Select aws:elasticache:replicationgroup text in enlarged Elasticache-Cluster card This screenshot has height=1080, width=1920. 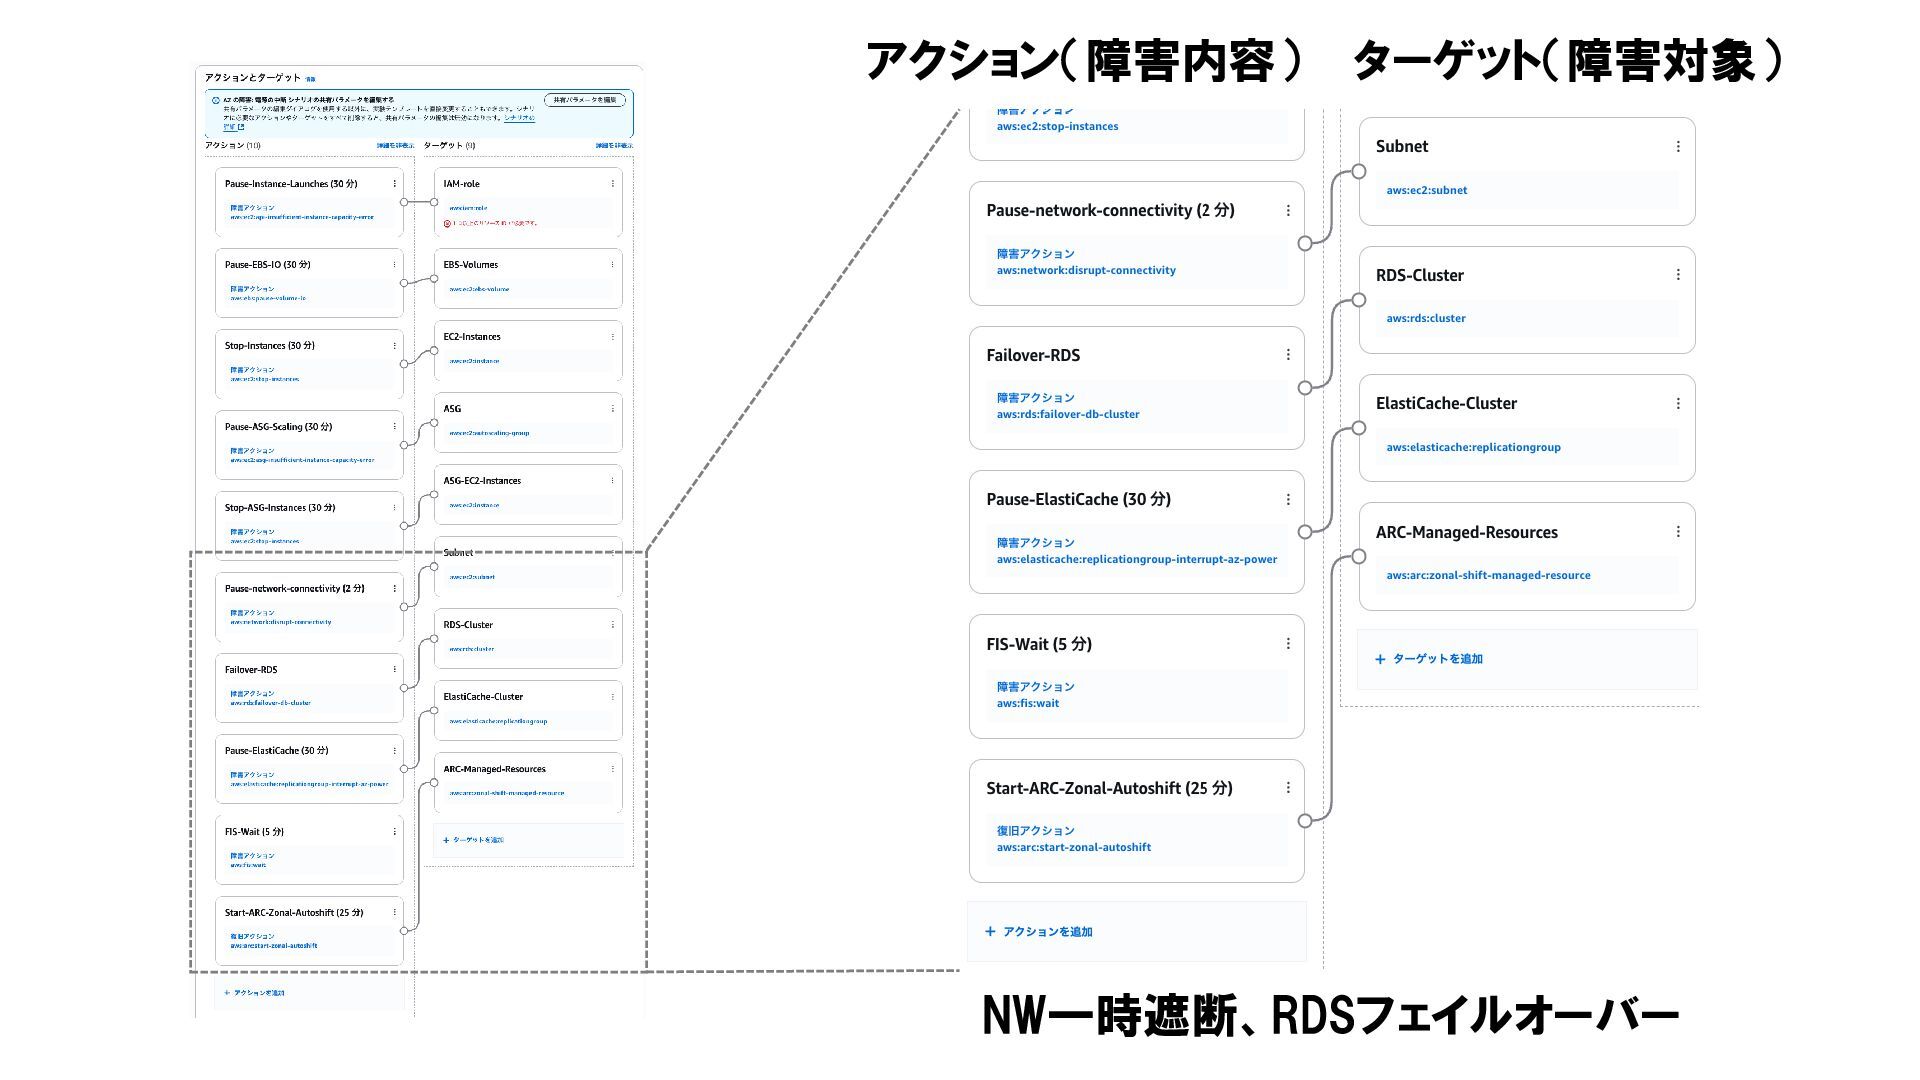pos(1474,447)
